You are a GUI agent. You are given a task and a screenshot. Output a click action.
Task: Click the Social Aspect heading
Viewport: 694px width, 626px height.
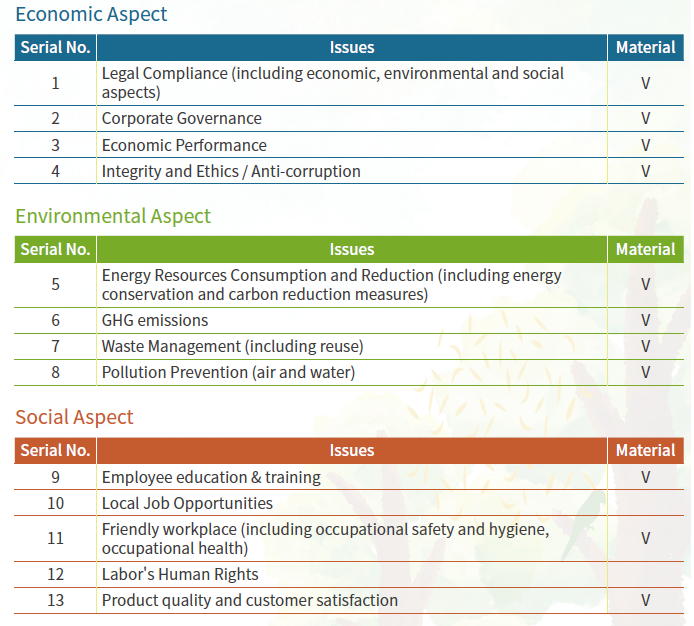tap(74, 417)
